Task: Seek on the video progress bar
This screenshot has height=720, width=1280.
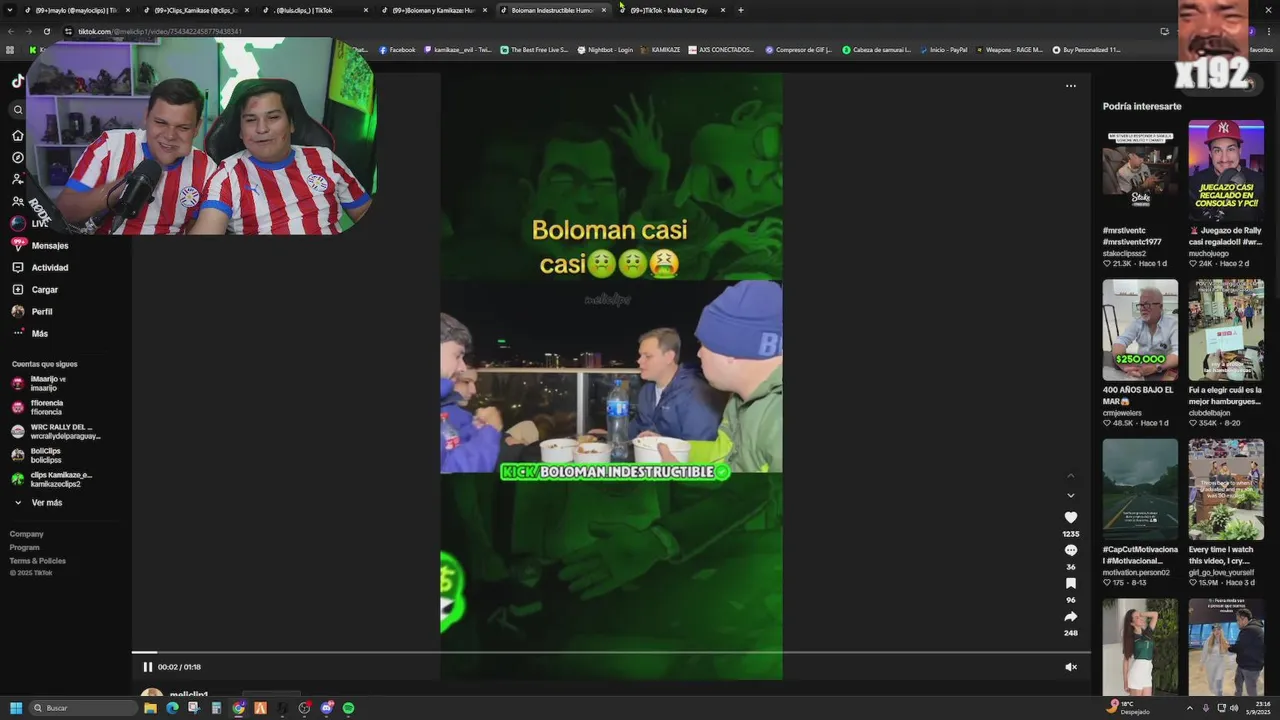Action: pos(611,653)
